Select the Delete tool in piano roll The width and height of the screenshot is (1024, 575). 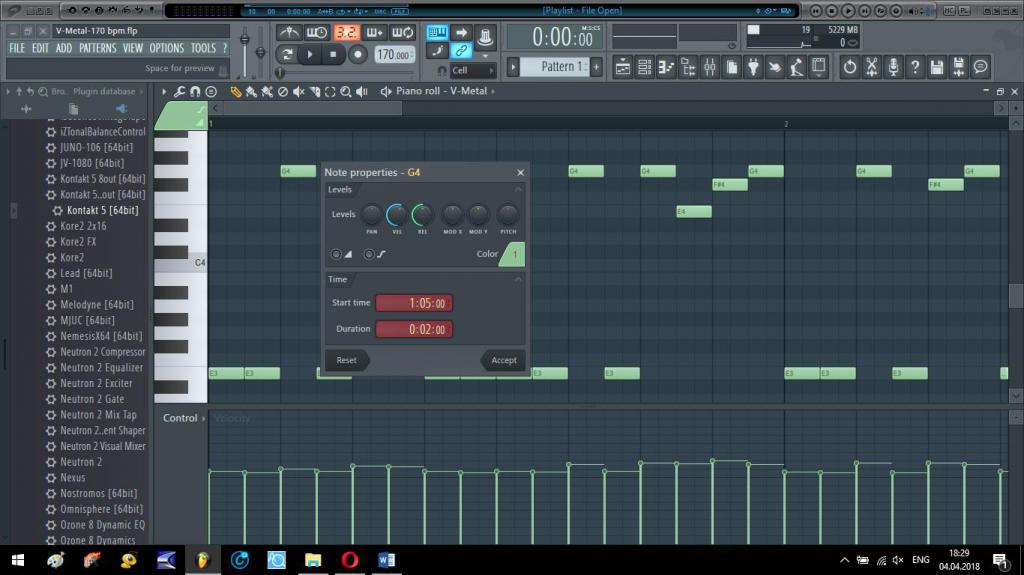coord(283,91)
